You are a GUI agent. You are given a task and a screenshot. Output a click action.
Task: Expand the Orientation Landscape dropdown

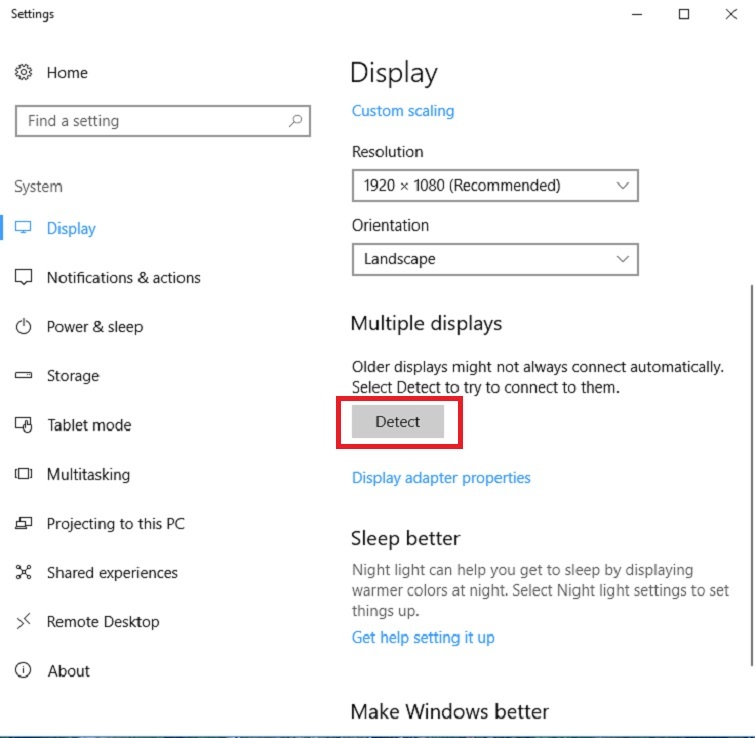coord(494,259)
